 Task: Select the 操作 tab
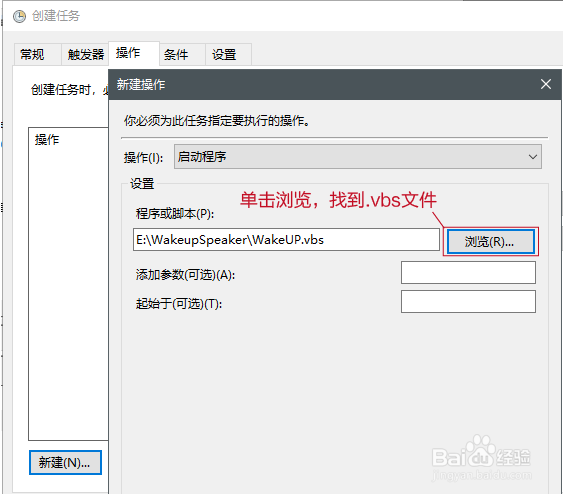pyautogui.click(x=134, y=53)
